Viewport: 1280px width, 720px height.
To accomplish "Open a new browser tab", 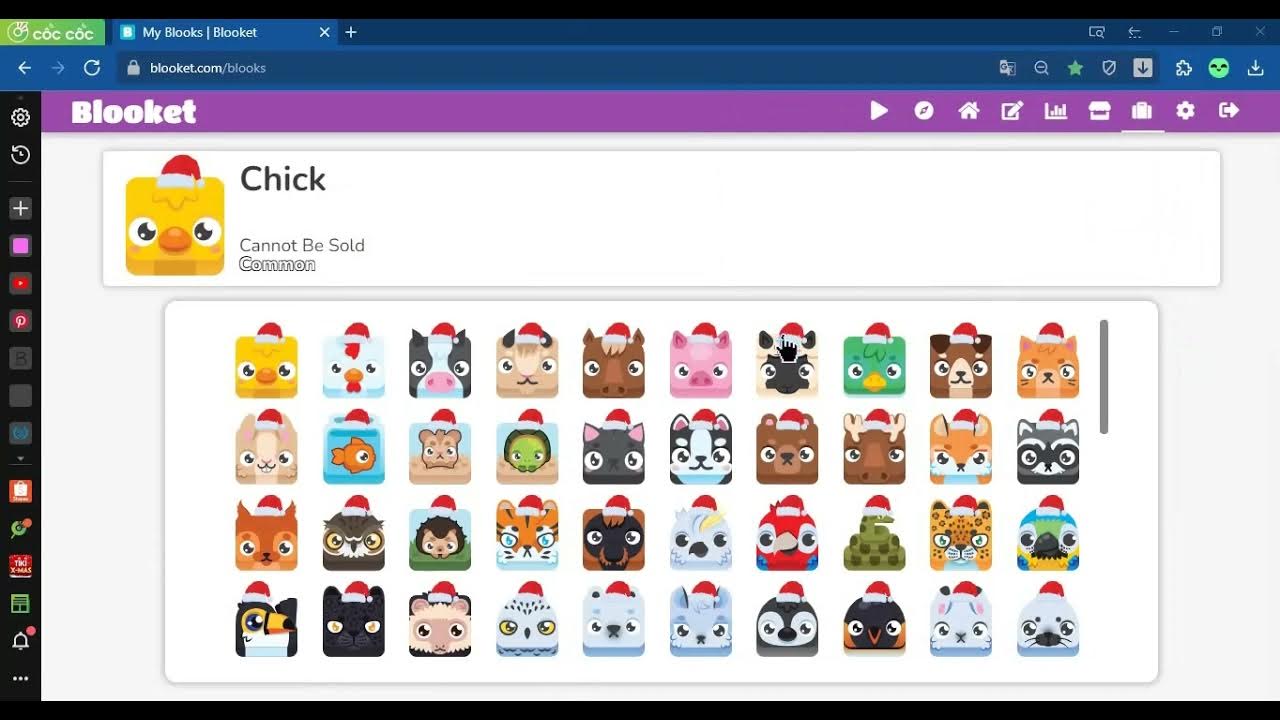I will [x=351, y=32].
